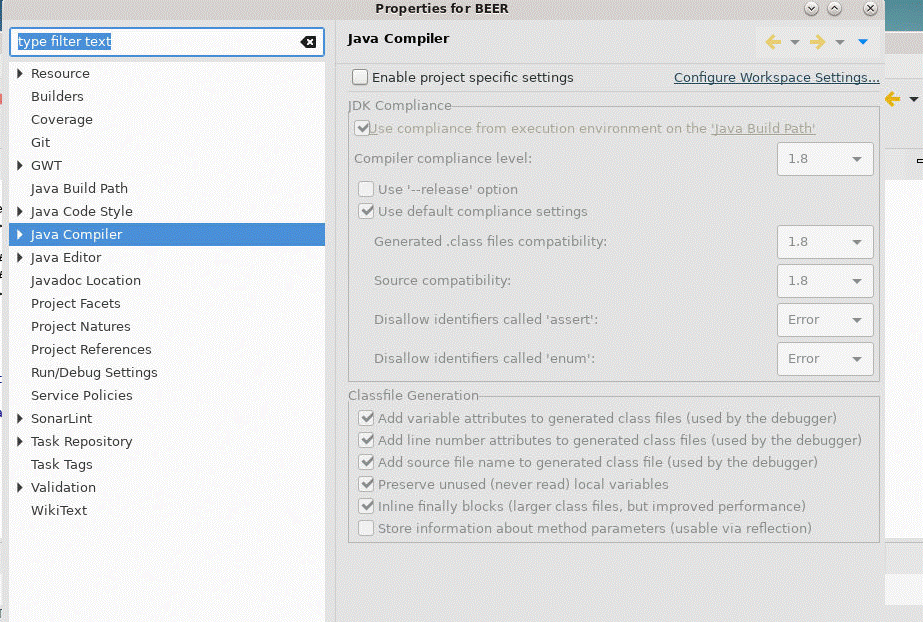Screen dimensions: 923x622
Task: Open Source compatibility dropdown
Action: coord(824,281)
